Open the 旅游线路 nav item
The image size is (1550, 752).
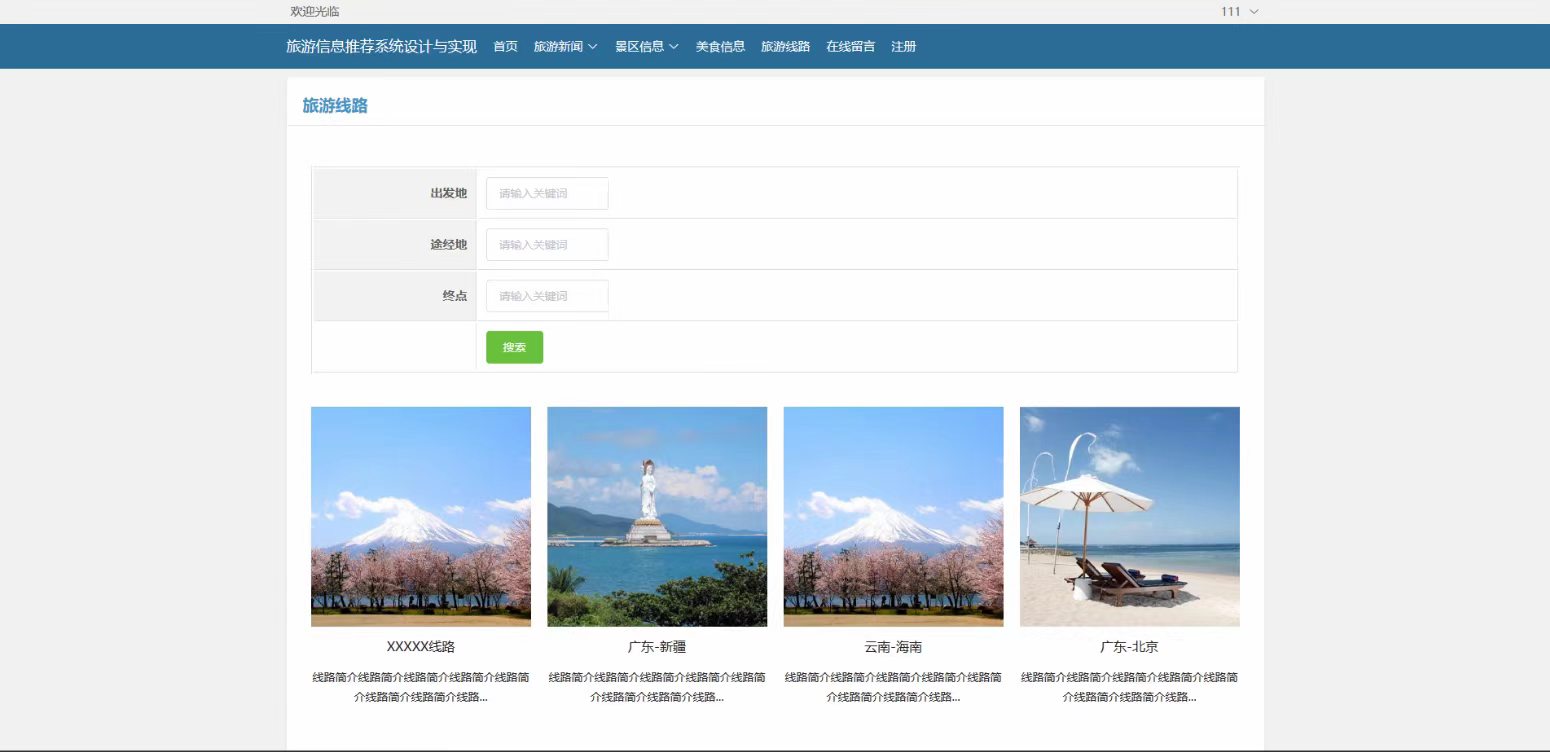click(785, 46)
